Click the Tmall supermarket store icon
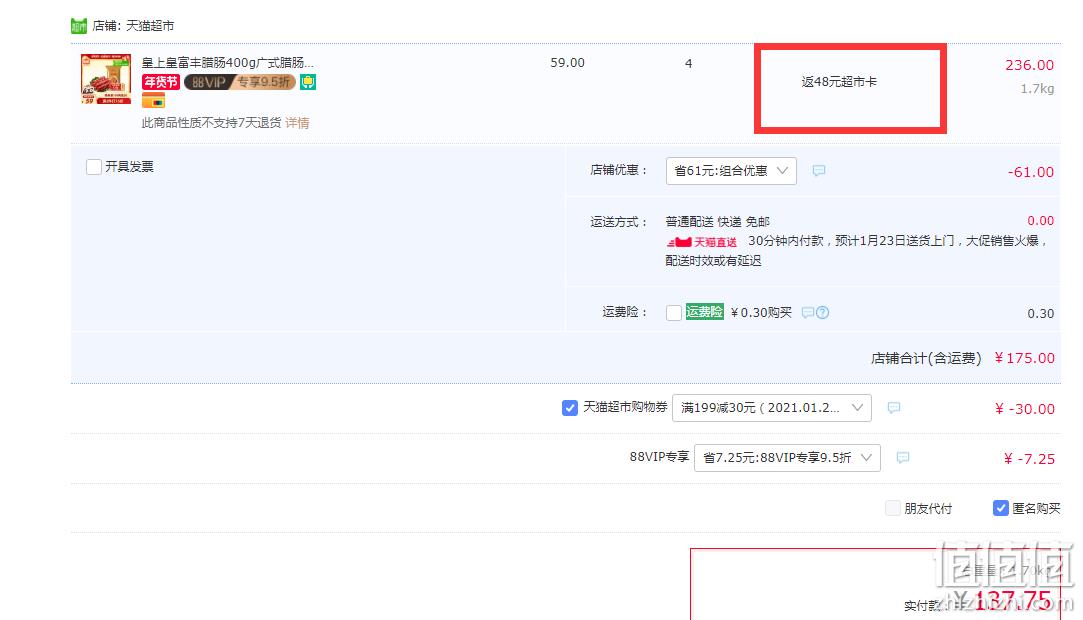Image resolution: width=1083 pixels, height=620 pixels. coord(79,26)
